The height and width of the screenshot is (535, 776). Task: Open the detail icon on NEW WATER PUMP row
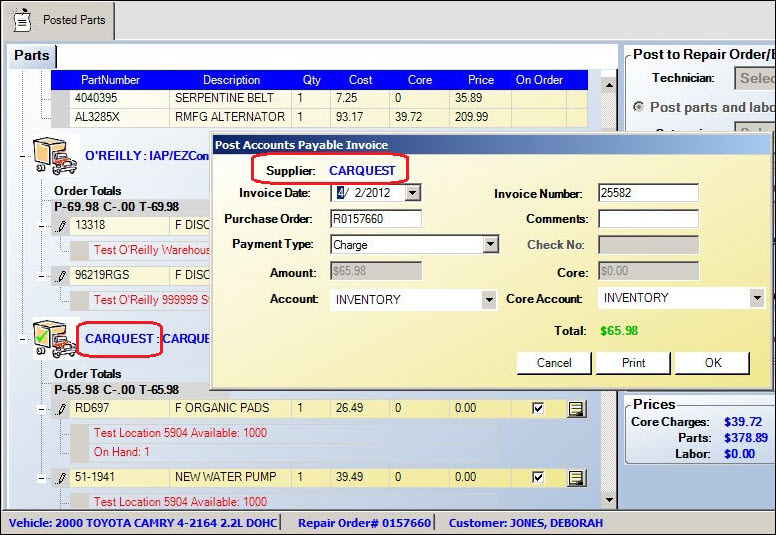point(576,478)
